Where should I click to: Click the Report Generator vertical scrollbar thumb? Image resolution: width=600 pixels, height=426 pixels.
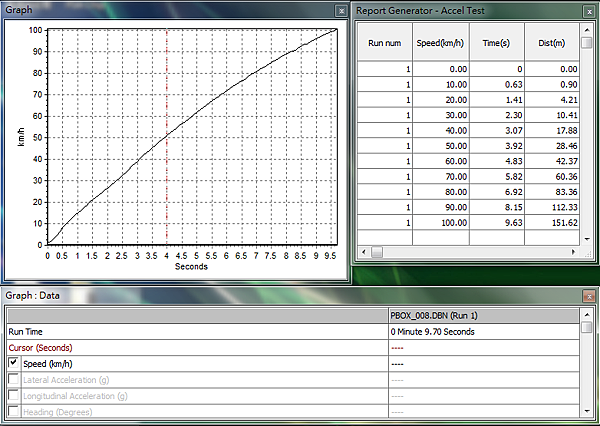click(587, 42)
